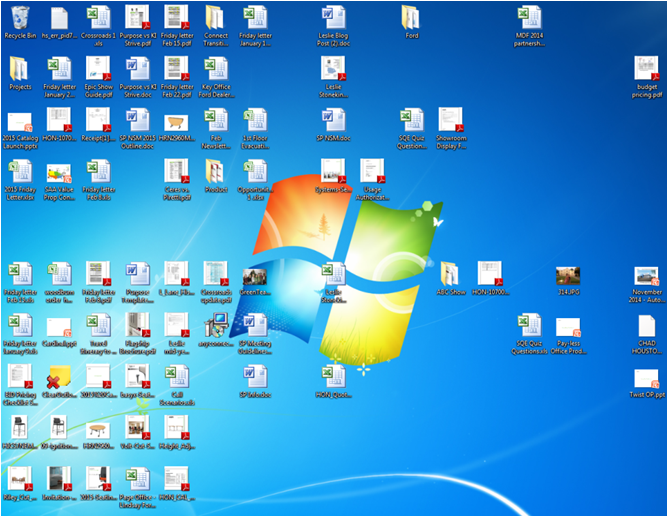The width and height of the screenshot is (668, 517).
Task: Select Leslie Blog Post (2).doc
Action: coord(332,18)
